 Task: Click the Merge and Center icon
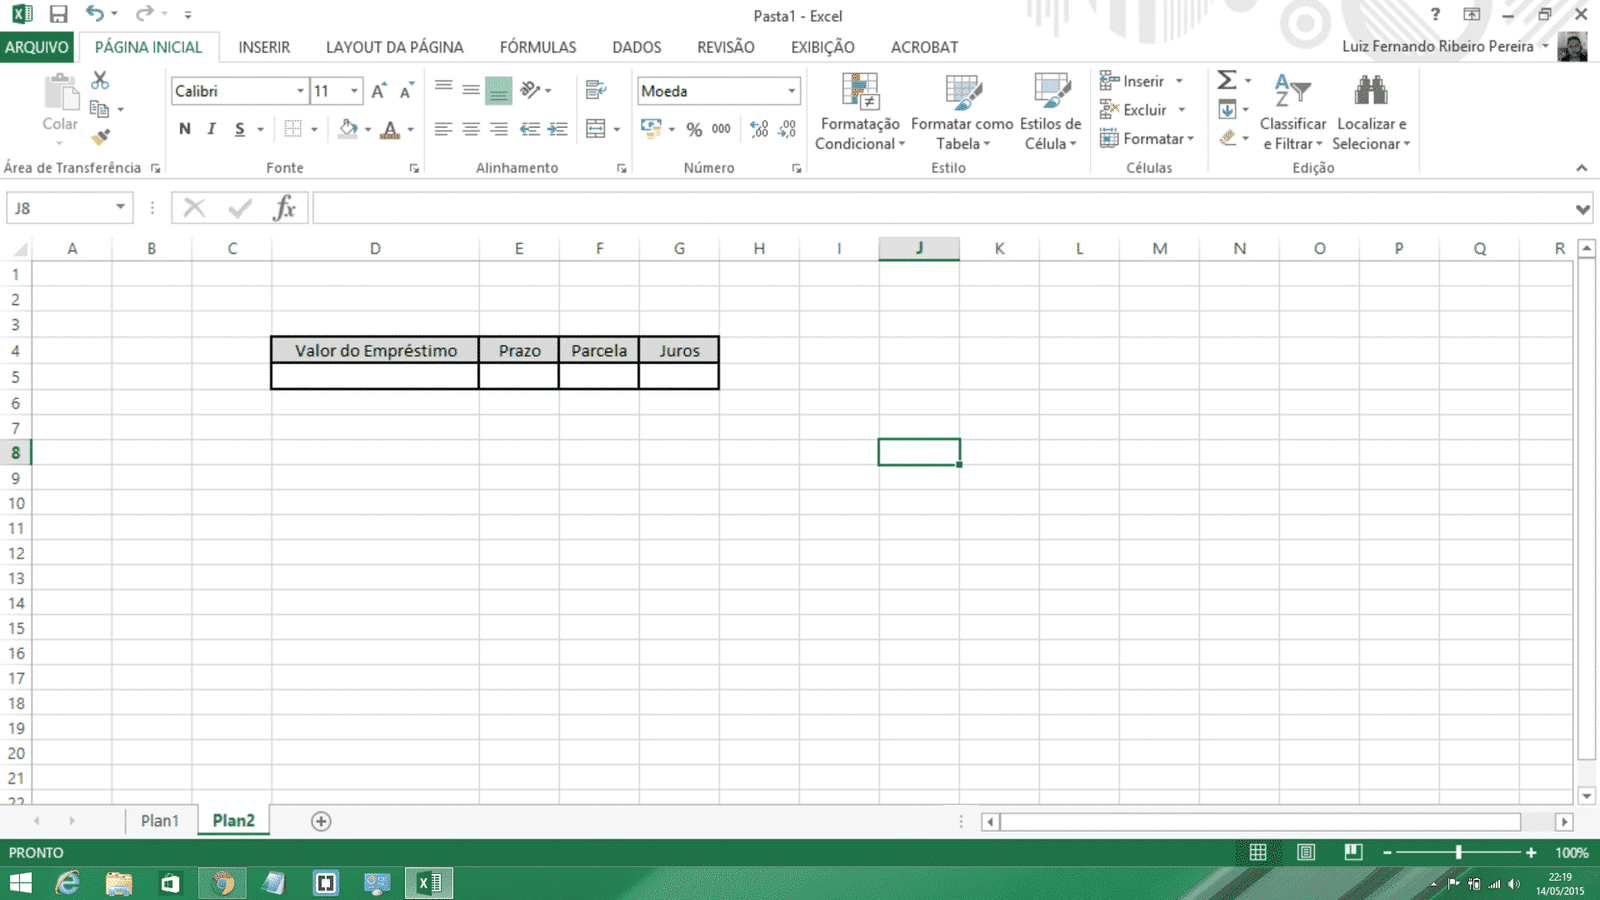tap(596, 129)
